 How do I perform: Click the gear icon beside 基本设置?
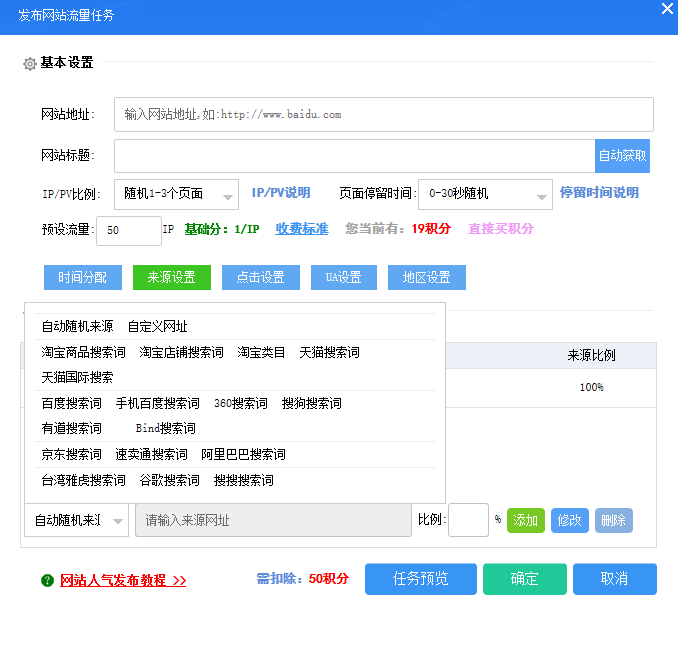coord(29,64)
